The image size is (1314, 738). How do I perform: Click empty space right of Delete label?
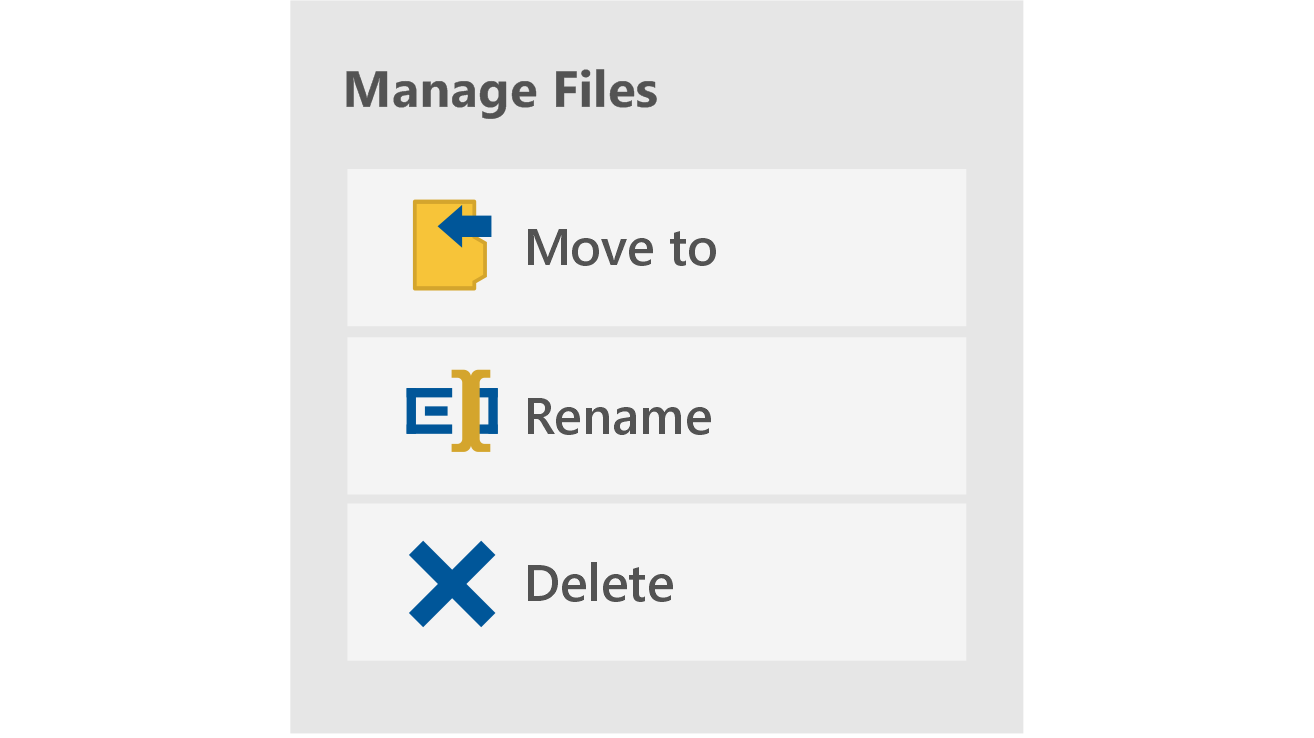(840, 582)
